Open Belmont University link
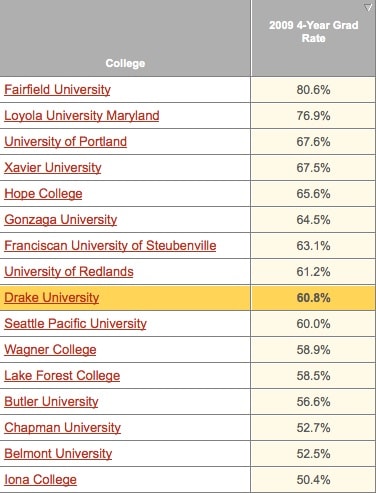Screen dimensions: 376x493 pyautogui.click(x=58, y=454)
